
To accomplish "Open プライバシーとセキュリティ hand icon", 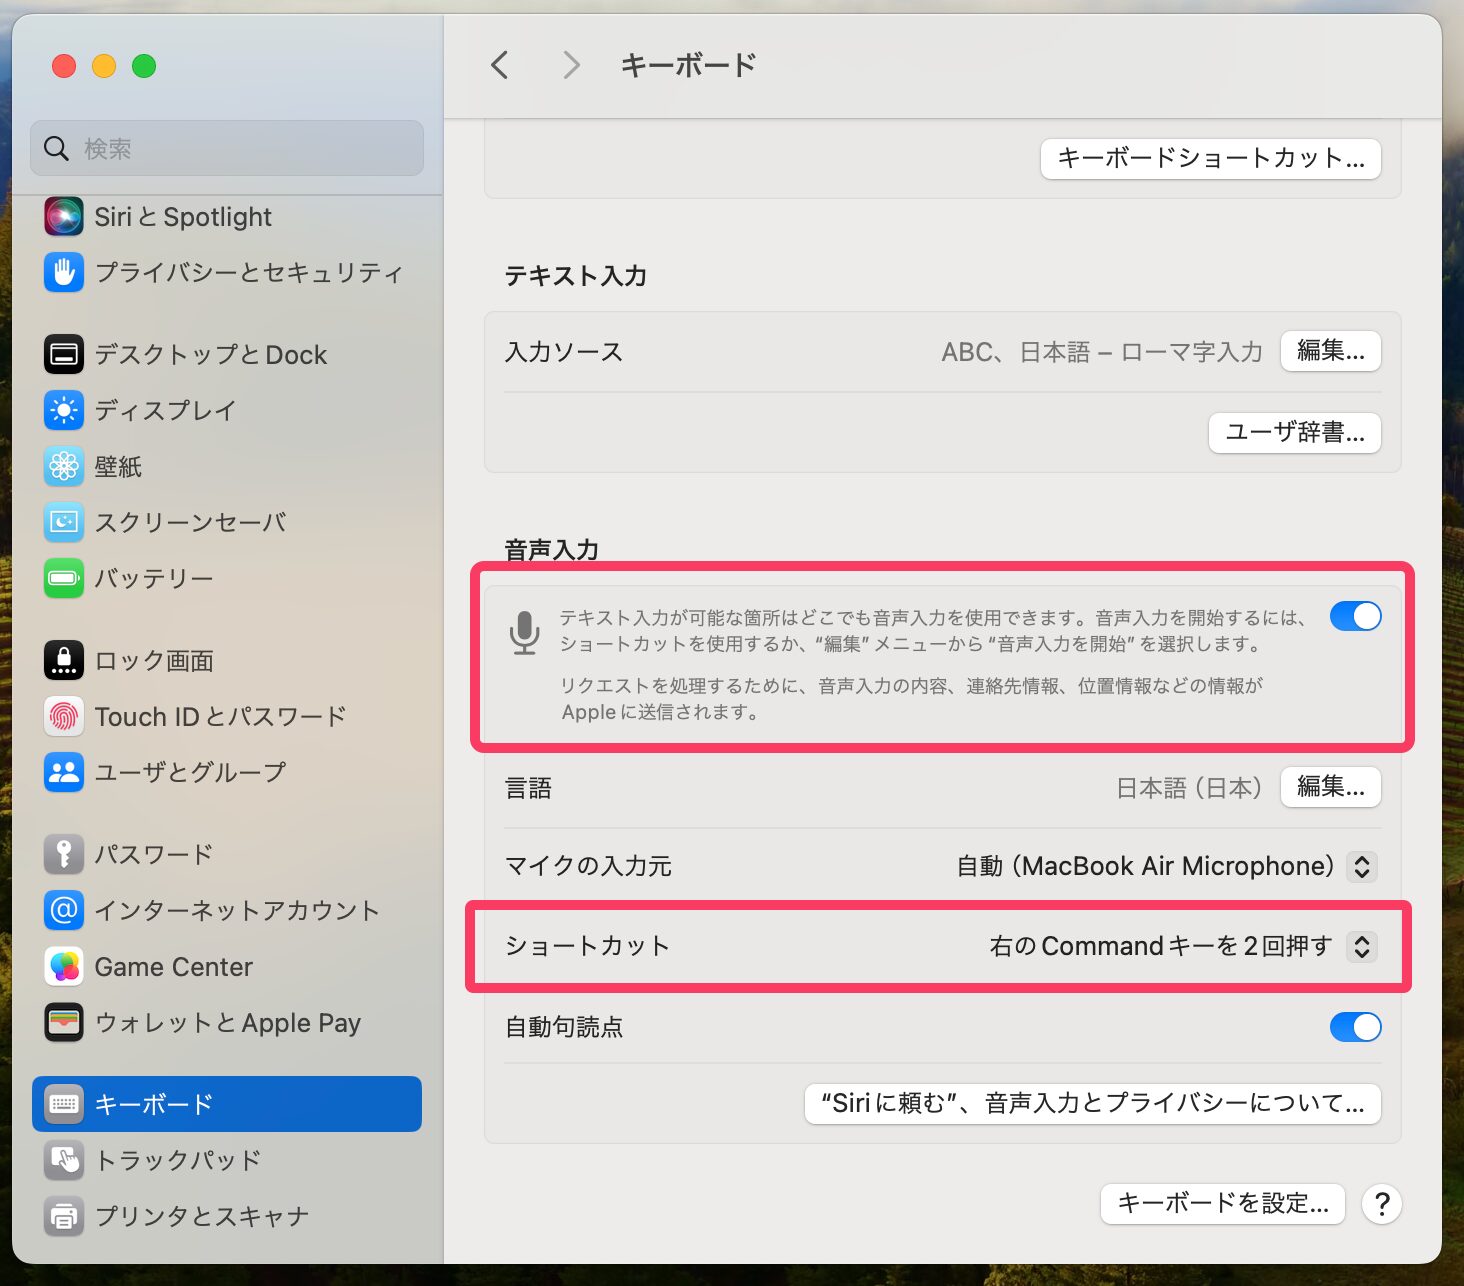I will (64, 273).
